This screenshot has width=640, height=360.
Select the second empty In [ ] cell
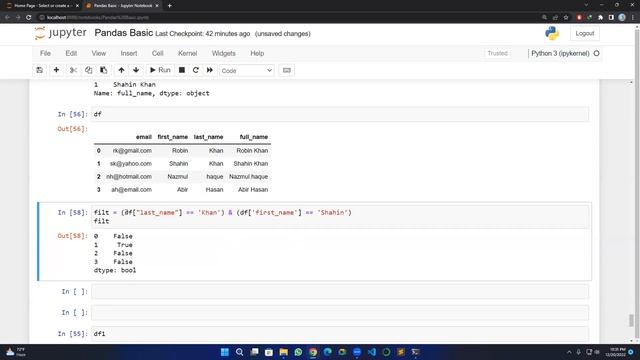pyautogui.click(x=340, y=313)
